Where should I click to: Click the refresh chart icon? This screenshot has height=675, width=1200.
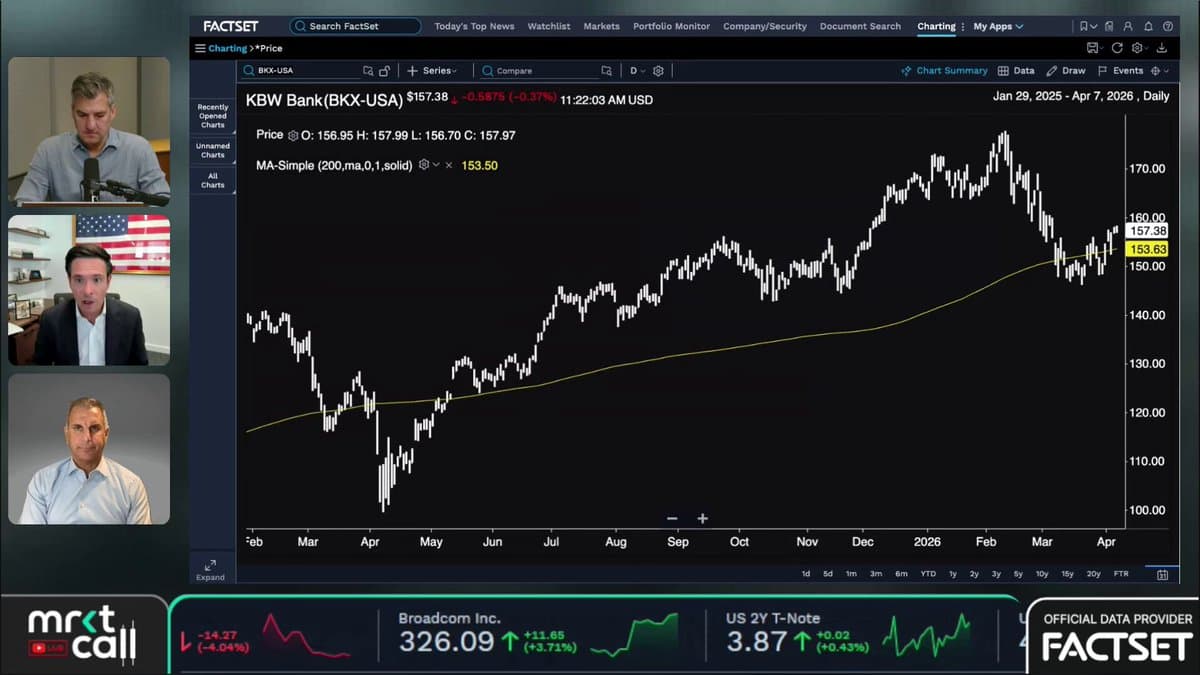(x=1117, y=48)
